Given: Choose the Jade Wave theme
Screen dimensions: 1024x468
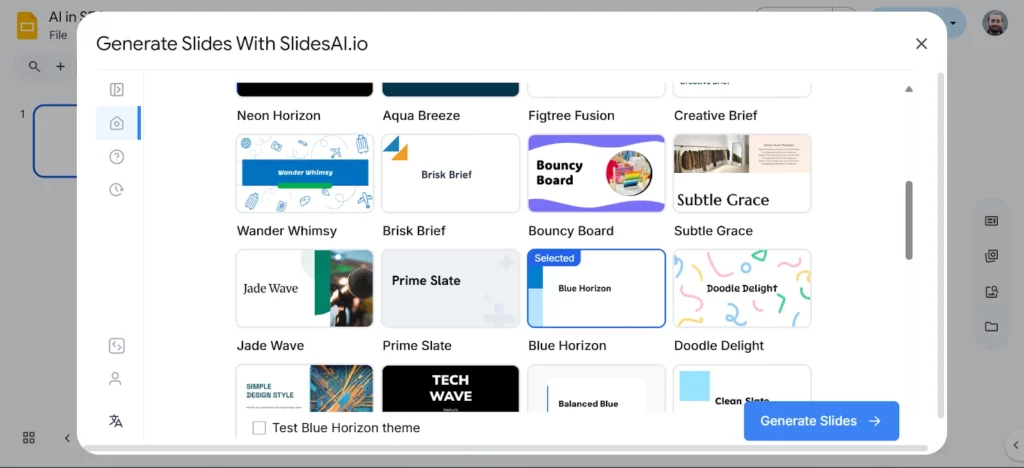Looking at the screenshot, I should pos(305,288).
